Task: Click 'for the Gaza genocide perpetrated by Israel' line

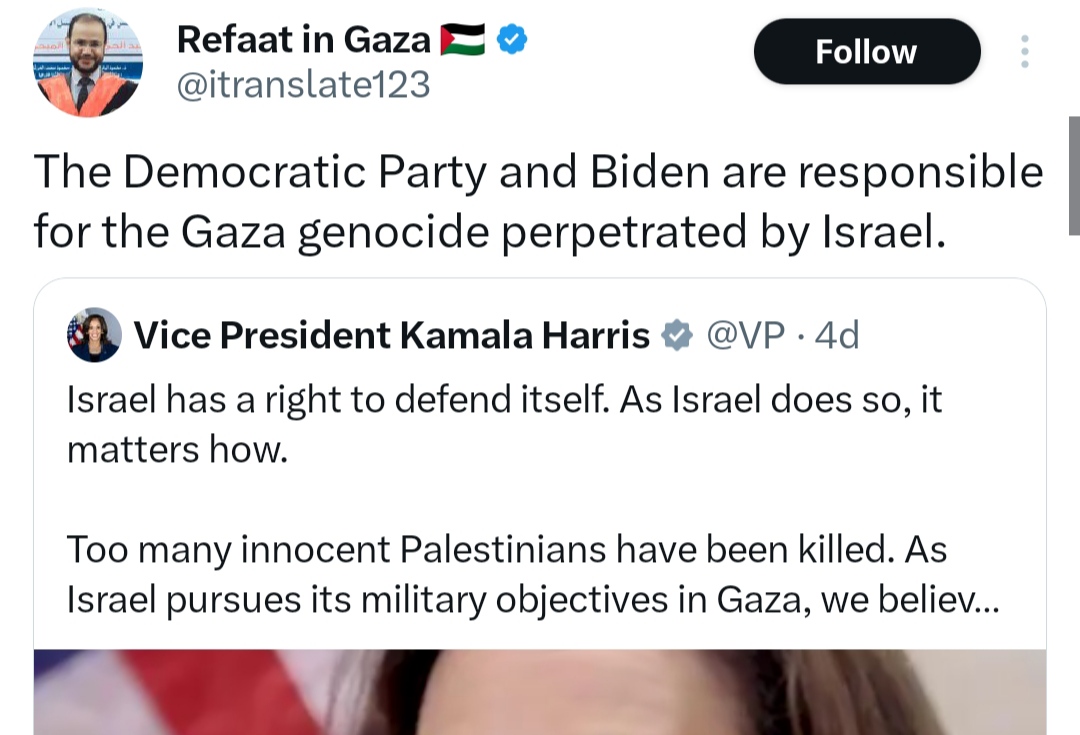Action: point(488,231)
